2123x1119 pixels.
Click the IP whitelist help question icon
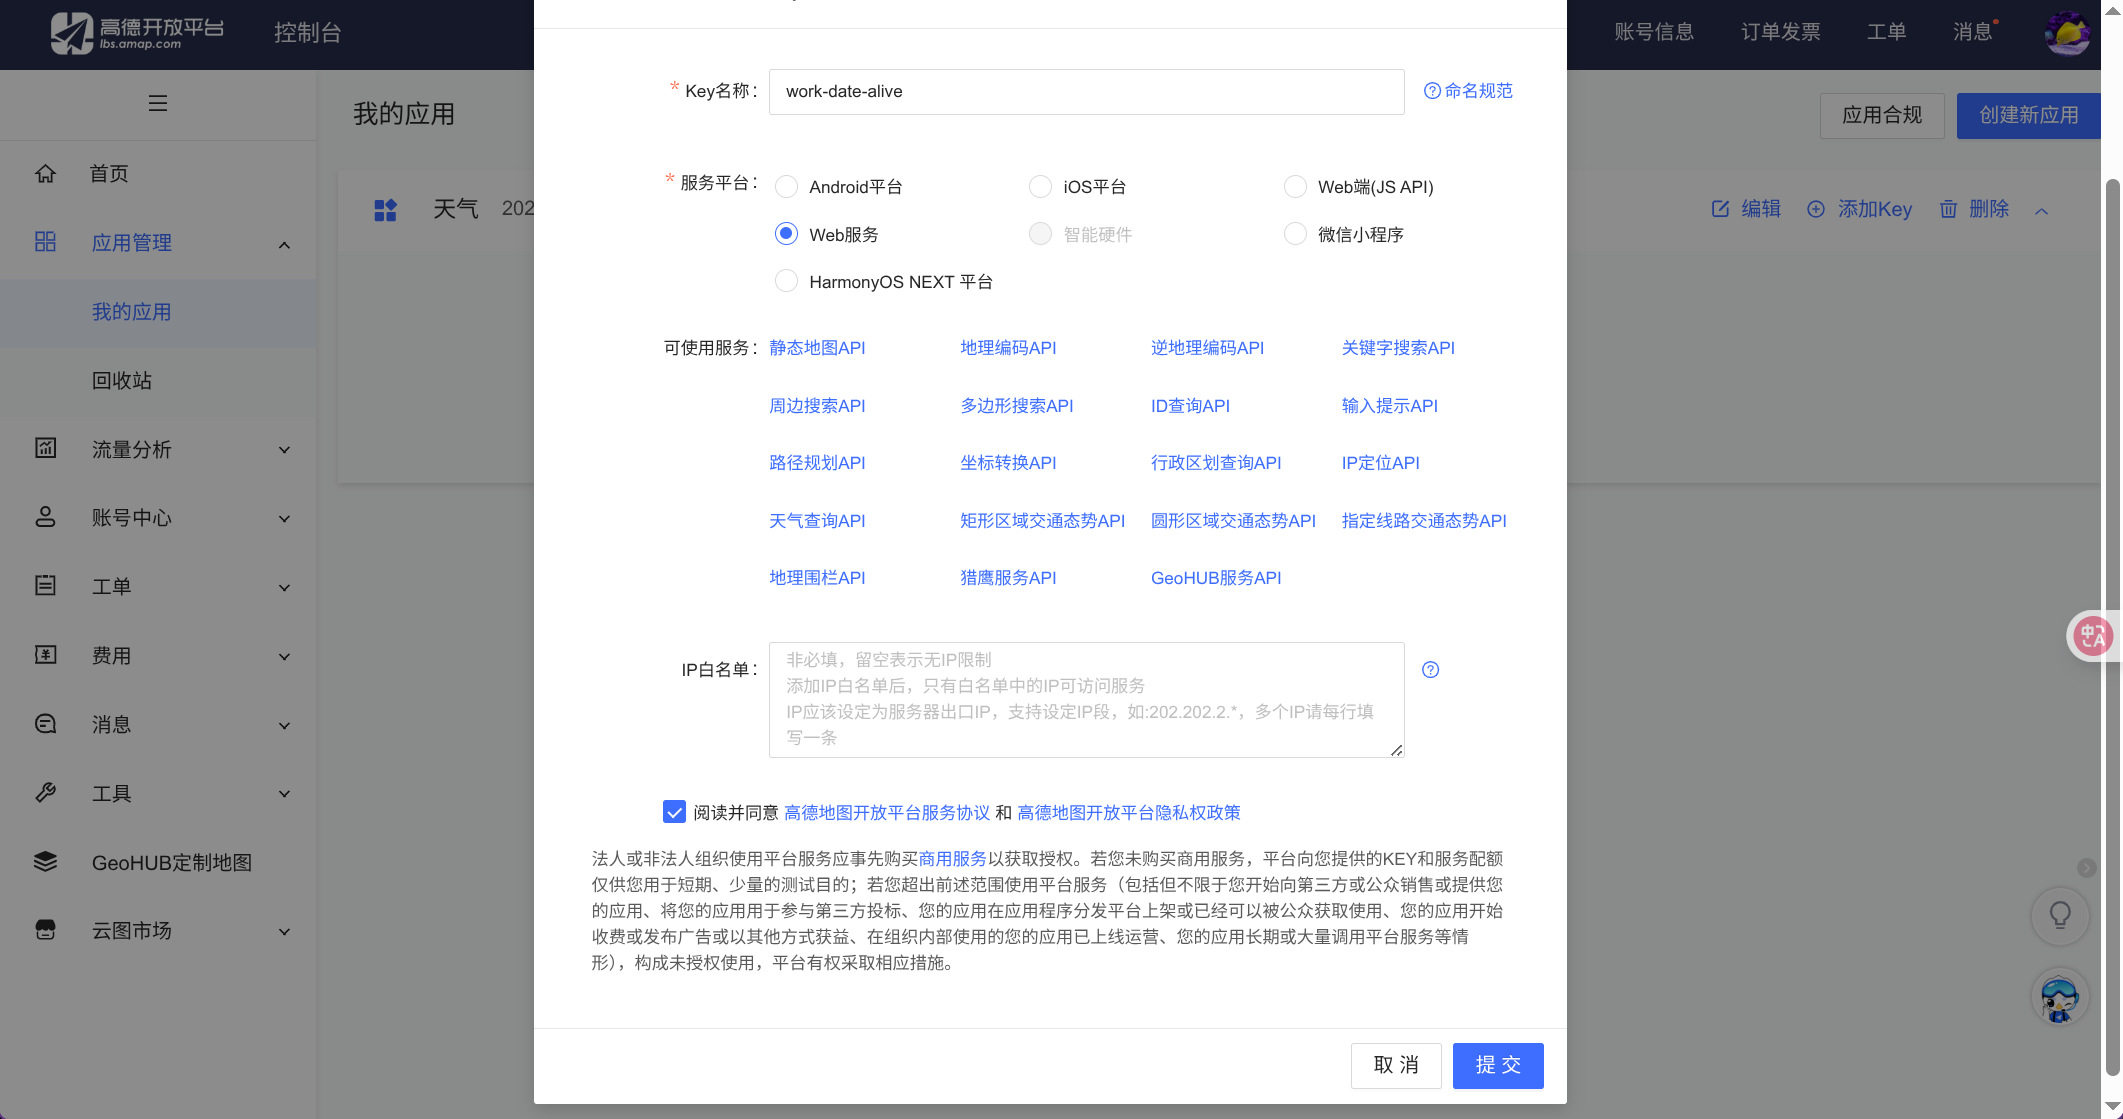coord(1430,670)
